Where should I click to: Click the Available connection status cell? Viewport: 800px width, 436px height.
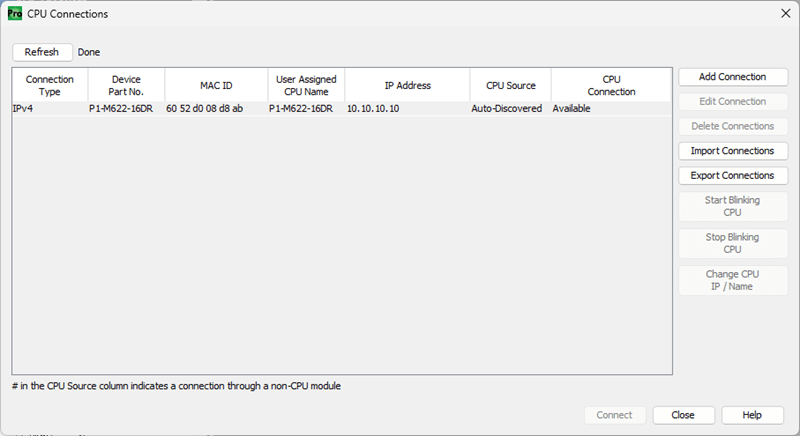click(x=572, y=109)
